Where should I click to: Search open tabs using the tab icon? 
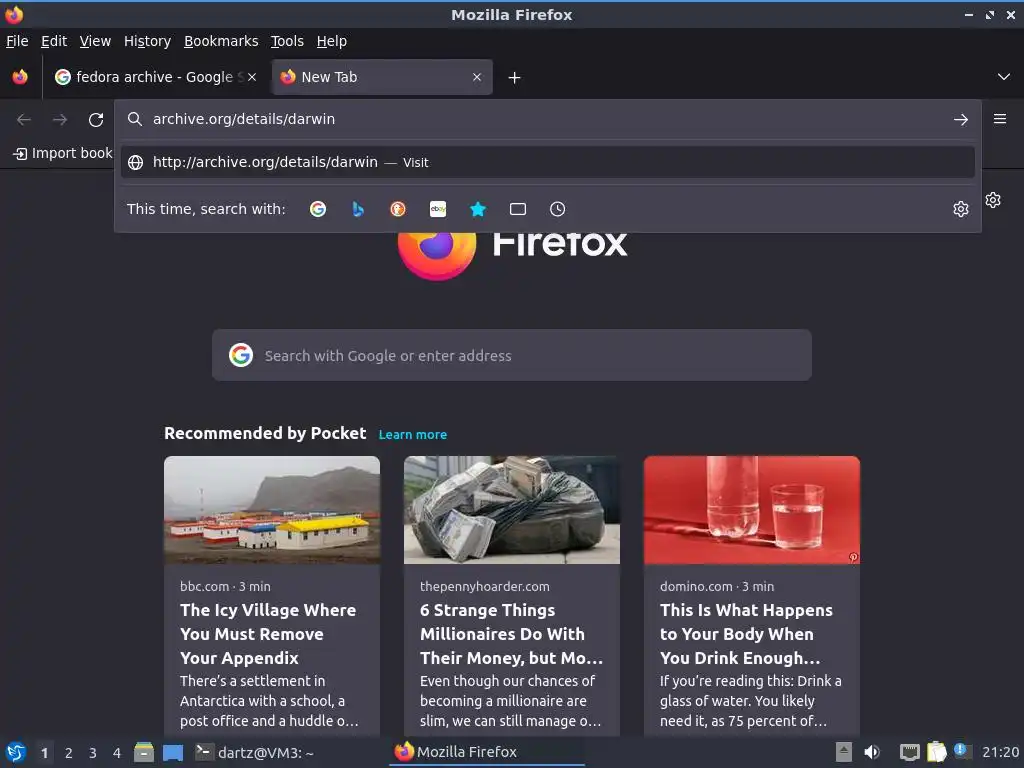point(518,209)
